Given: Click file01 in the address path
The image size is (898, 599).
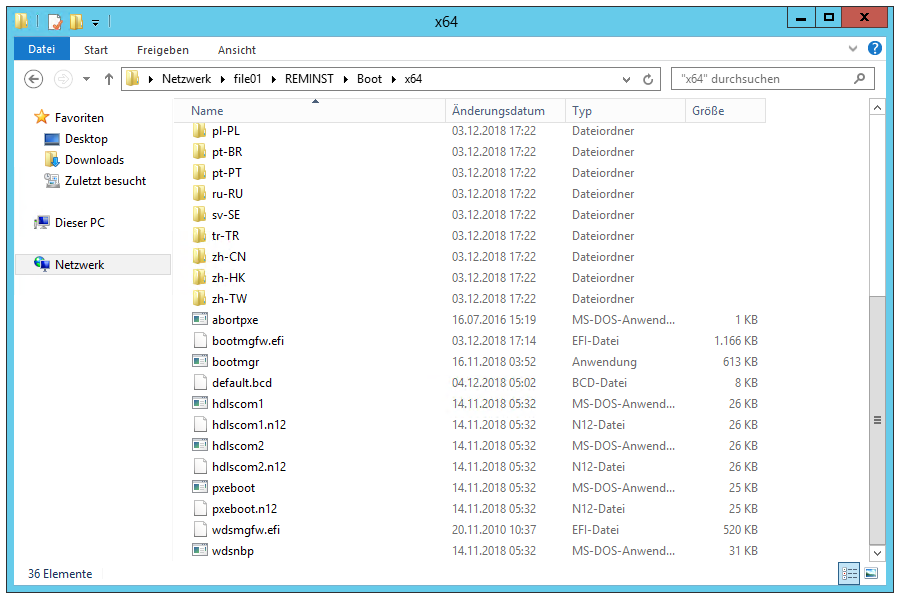Looking at the screenshot, I should 247,79.
